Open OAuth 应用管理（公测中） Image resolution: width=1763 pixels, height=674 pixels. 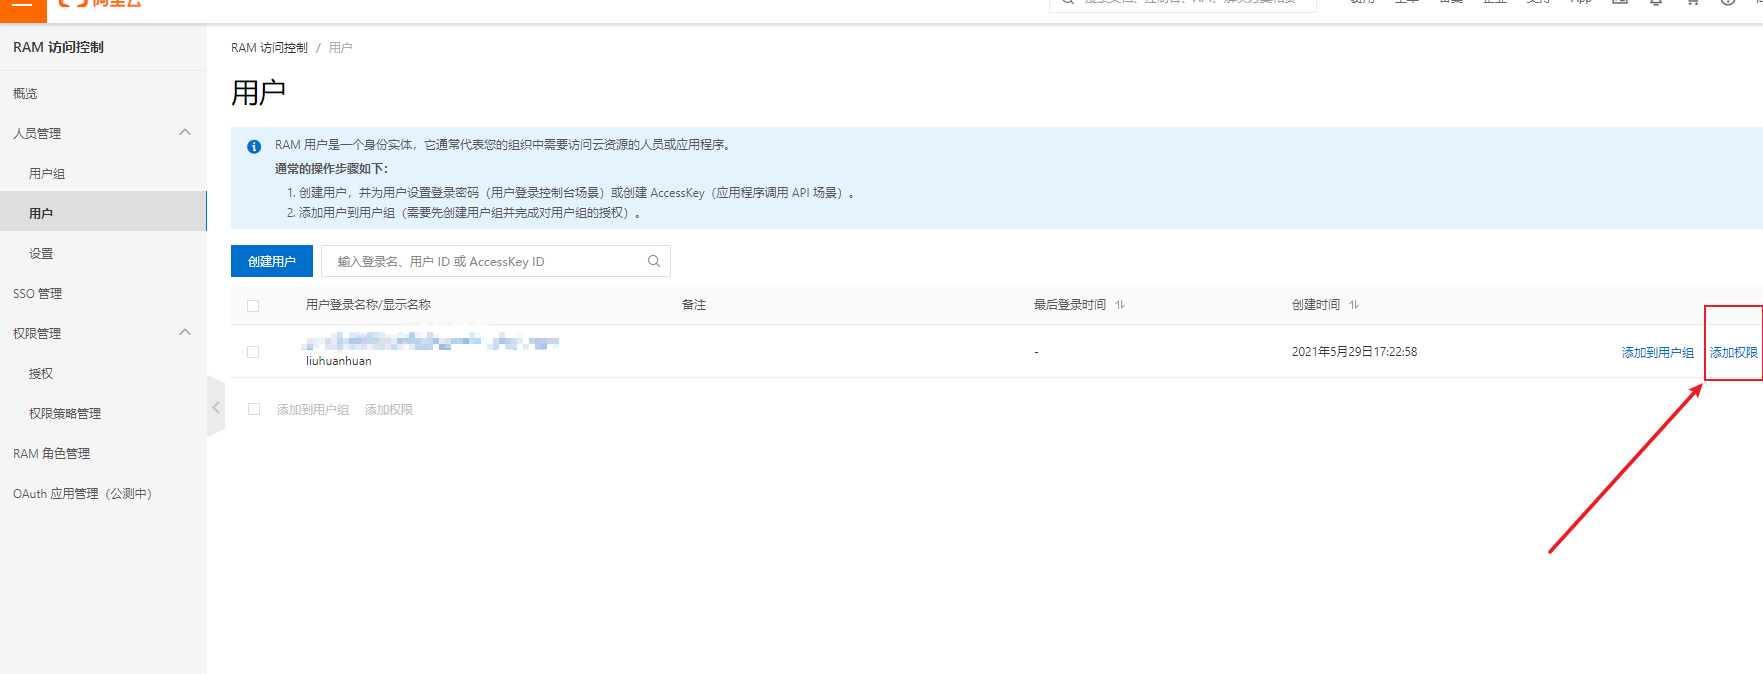[82, 493]
